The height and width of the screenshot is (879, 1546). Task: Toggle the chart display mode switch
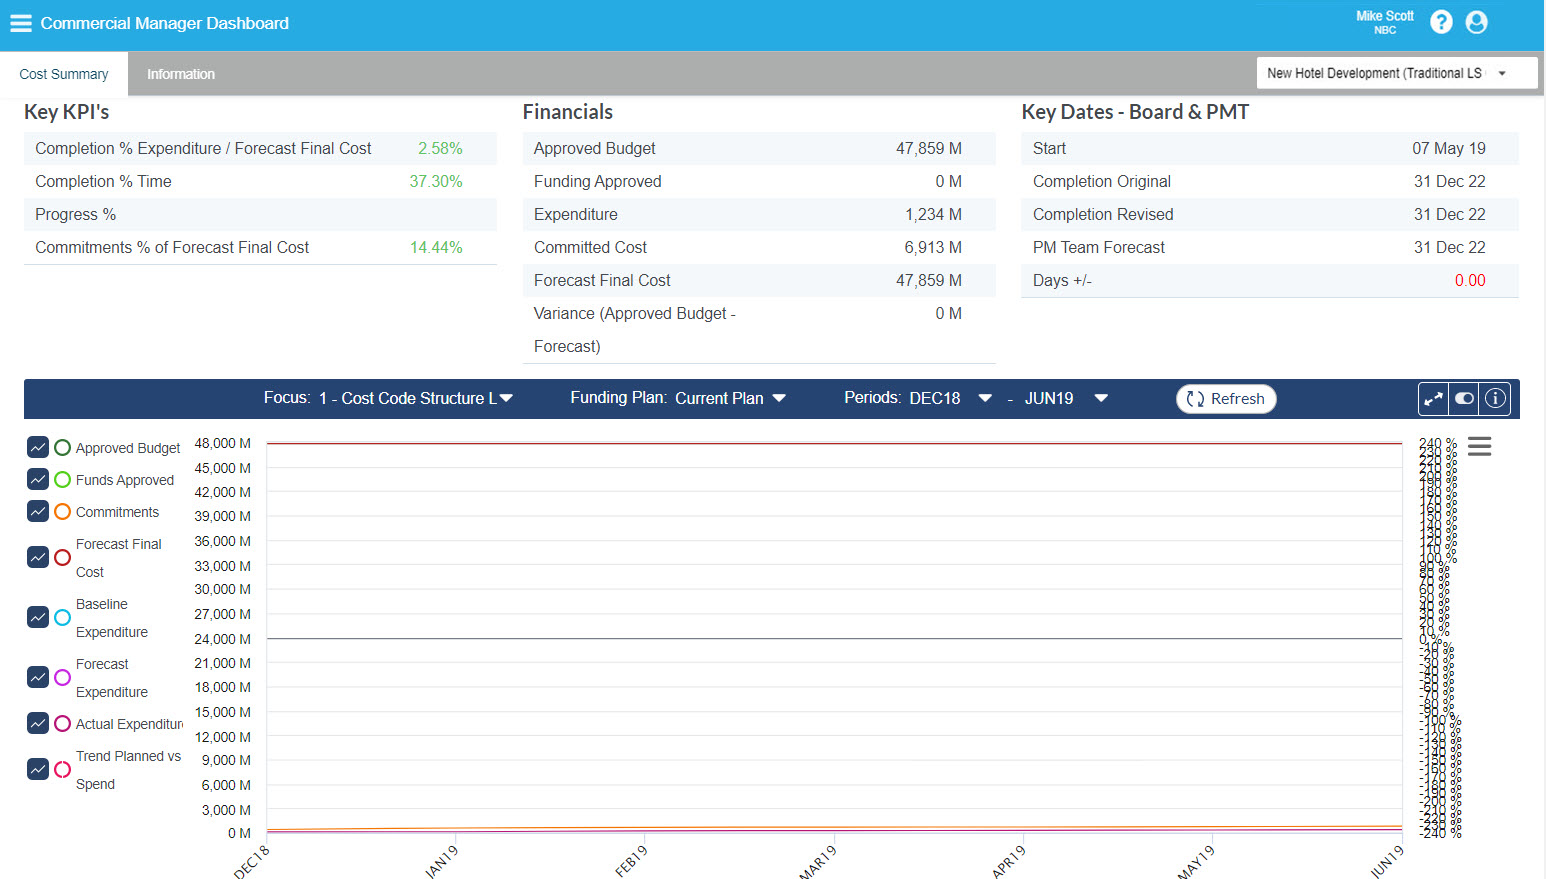[1463, 398]
